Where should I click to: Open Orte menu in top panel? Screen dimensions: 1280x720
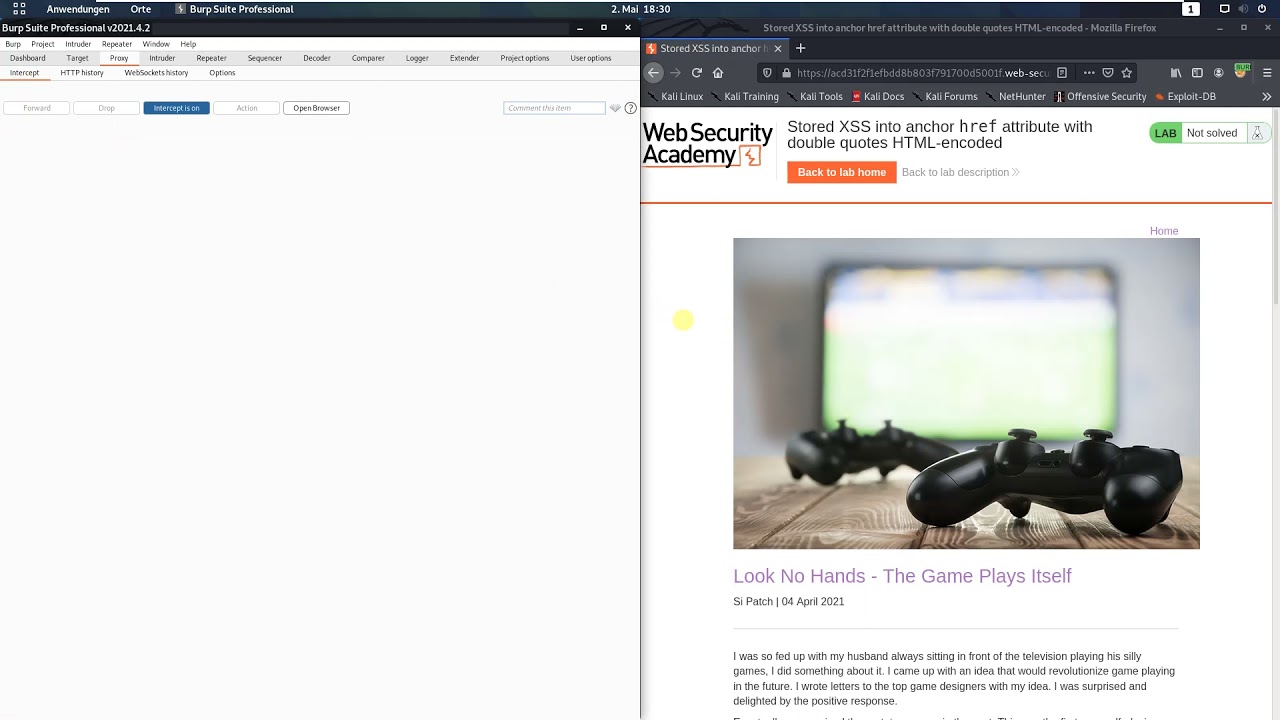[141, 9]
